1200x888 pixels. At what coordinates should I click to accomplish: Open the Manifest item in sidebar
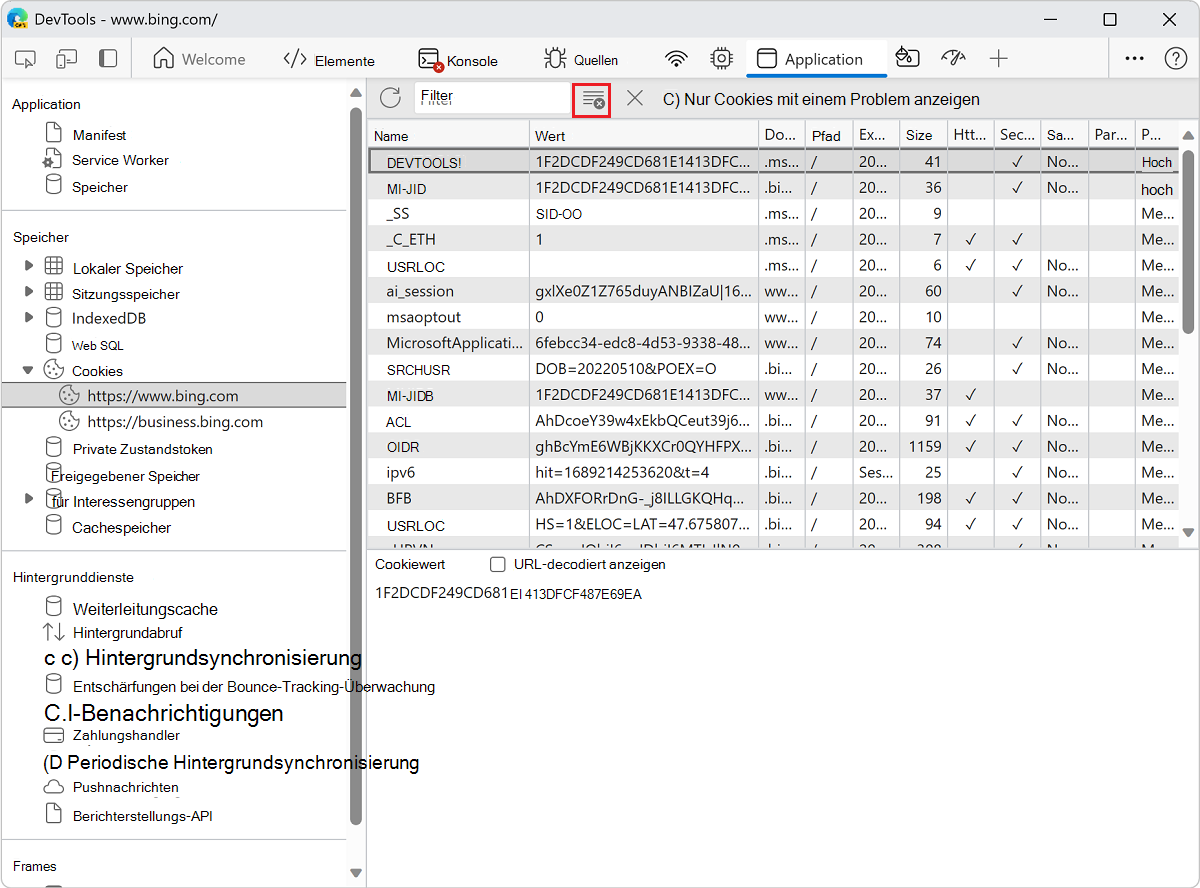[99, 135]
